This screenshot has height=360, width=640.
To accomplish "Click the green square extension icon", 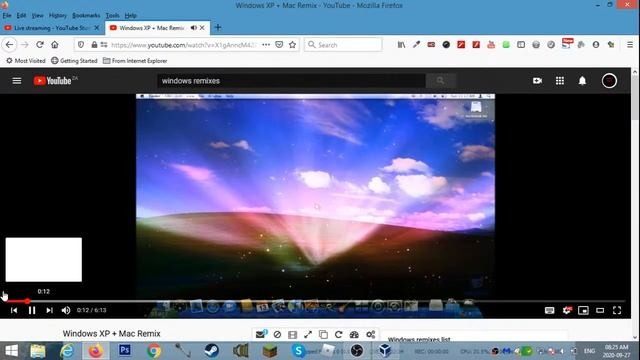I will pos(506,44).
